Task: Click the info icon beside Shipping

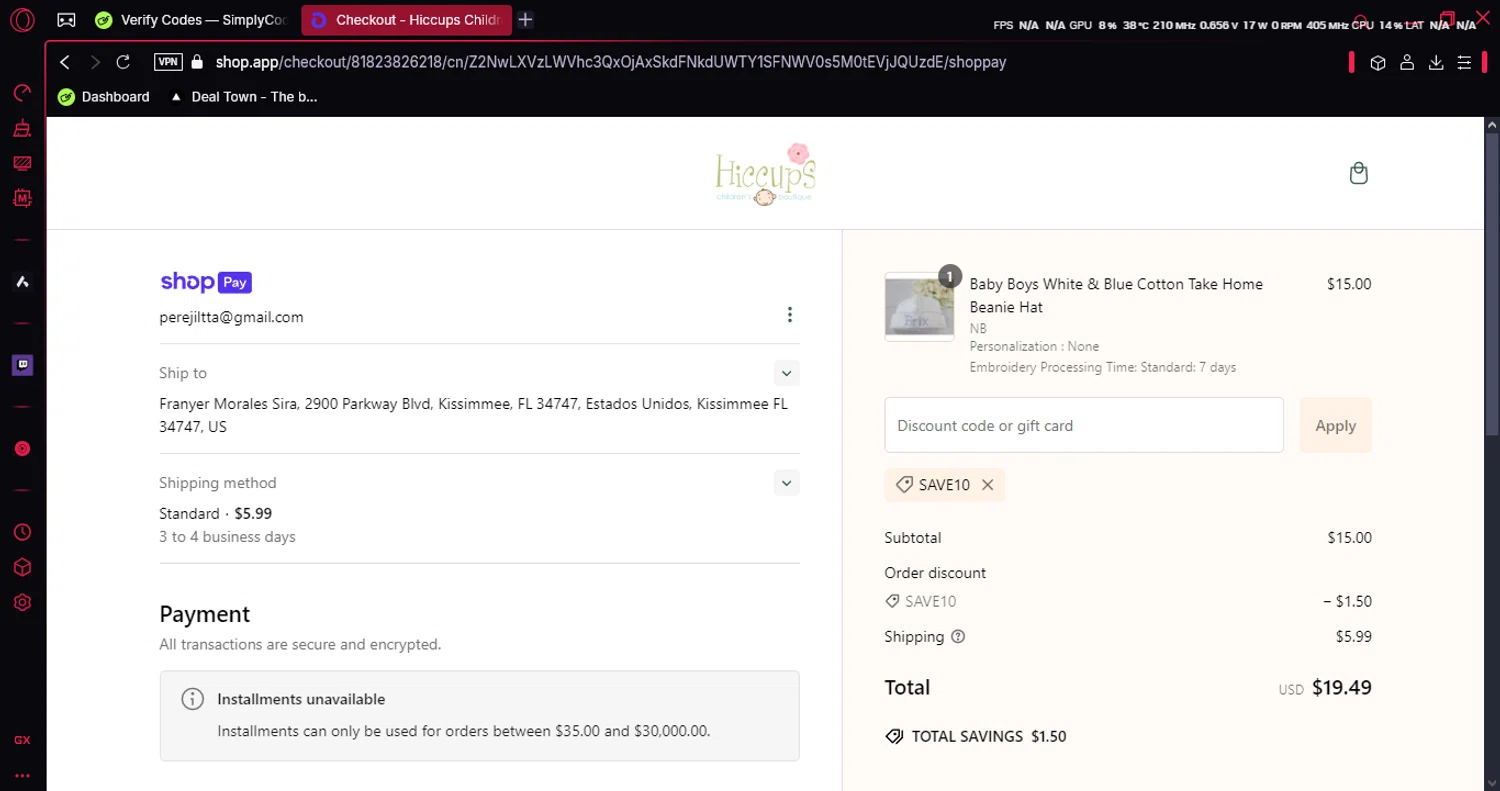Action: pyautogui.click(x=958, y=637)
